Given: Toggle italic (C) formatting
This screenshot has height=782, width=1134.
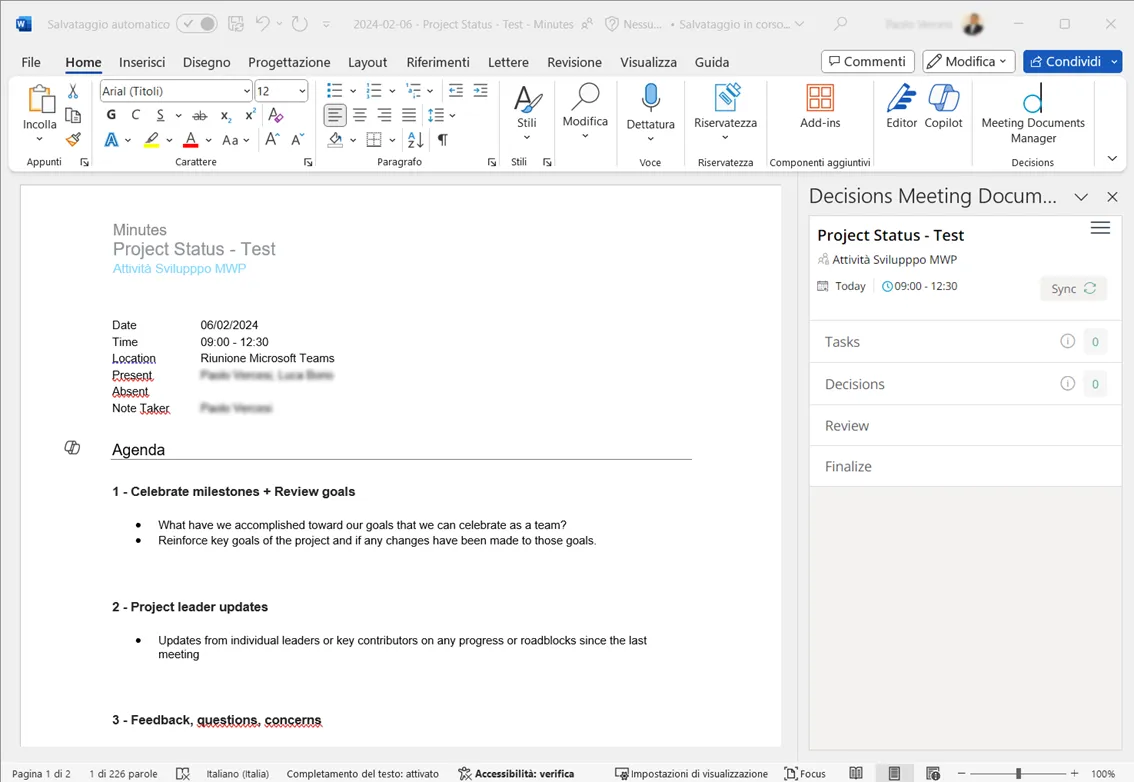Looking at the screenshot, I should [x=135, y=115].
